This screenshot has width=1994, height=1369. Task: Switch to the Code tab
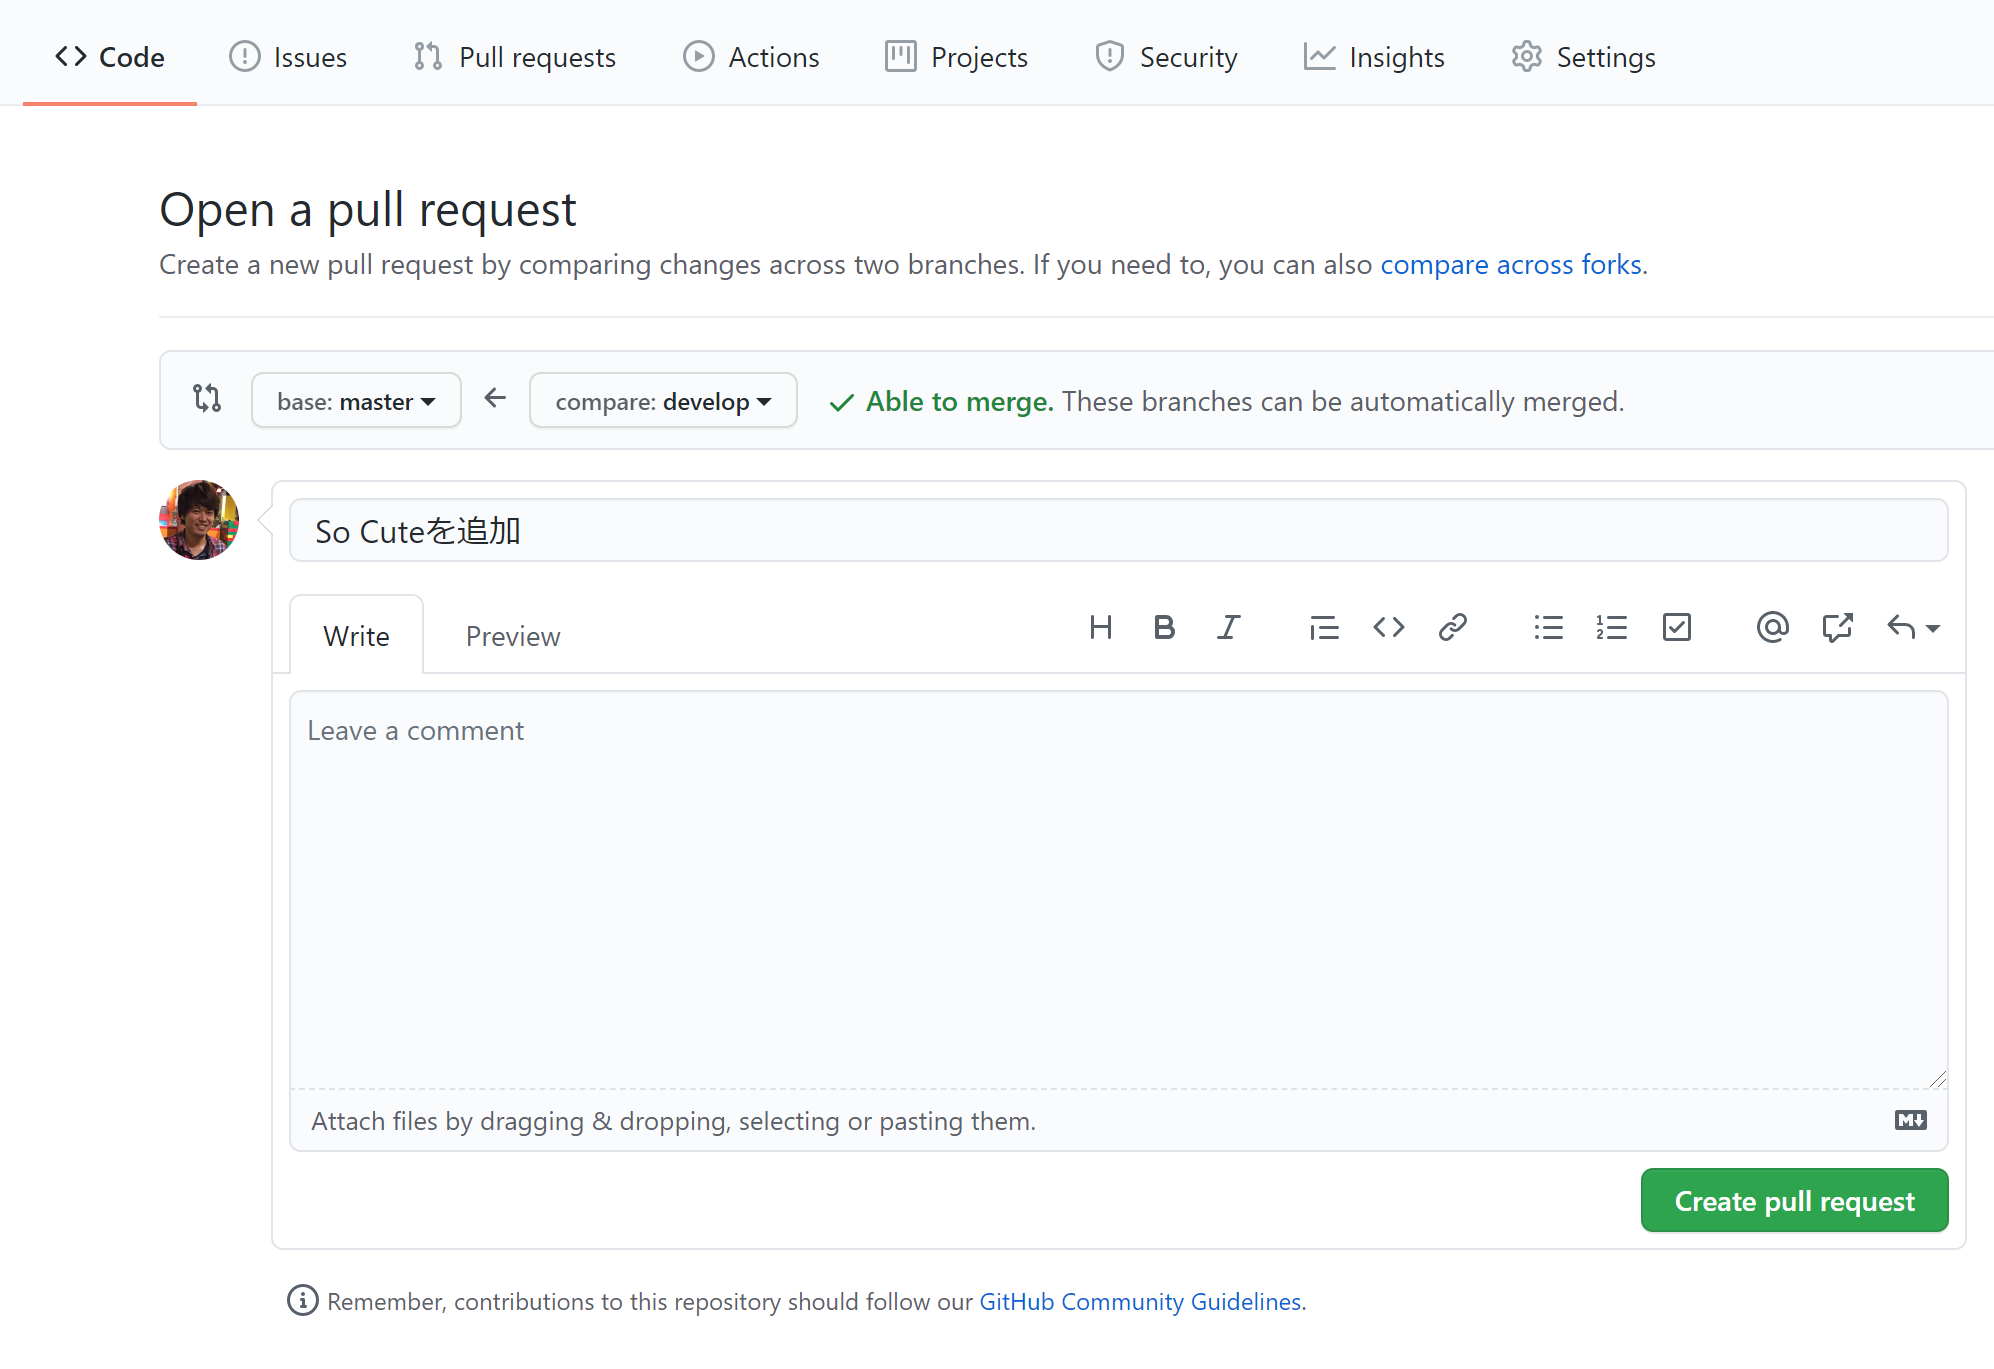[110, 57]
